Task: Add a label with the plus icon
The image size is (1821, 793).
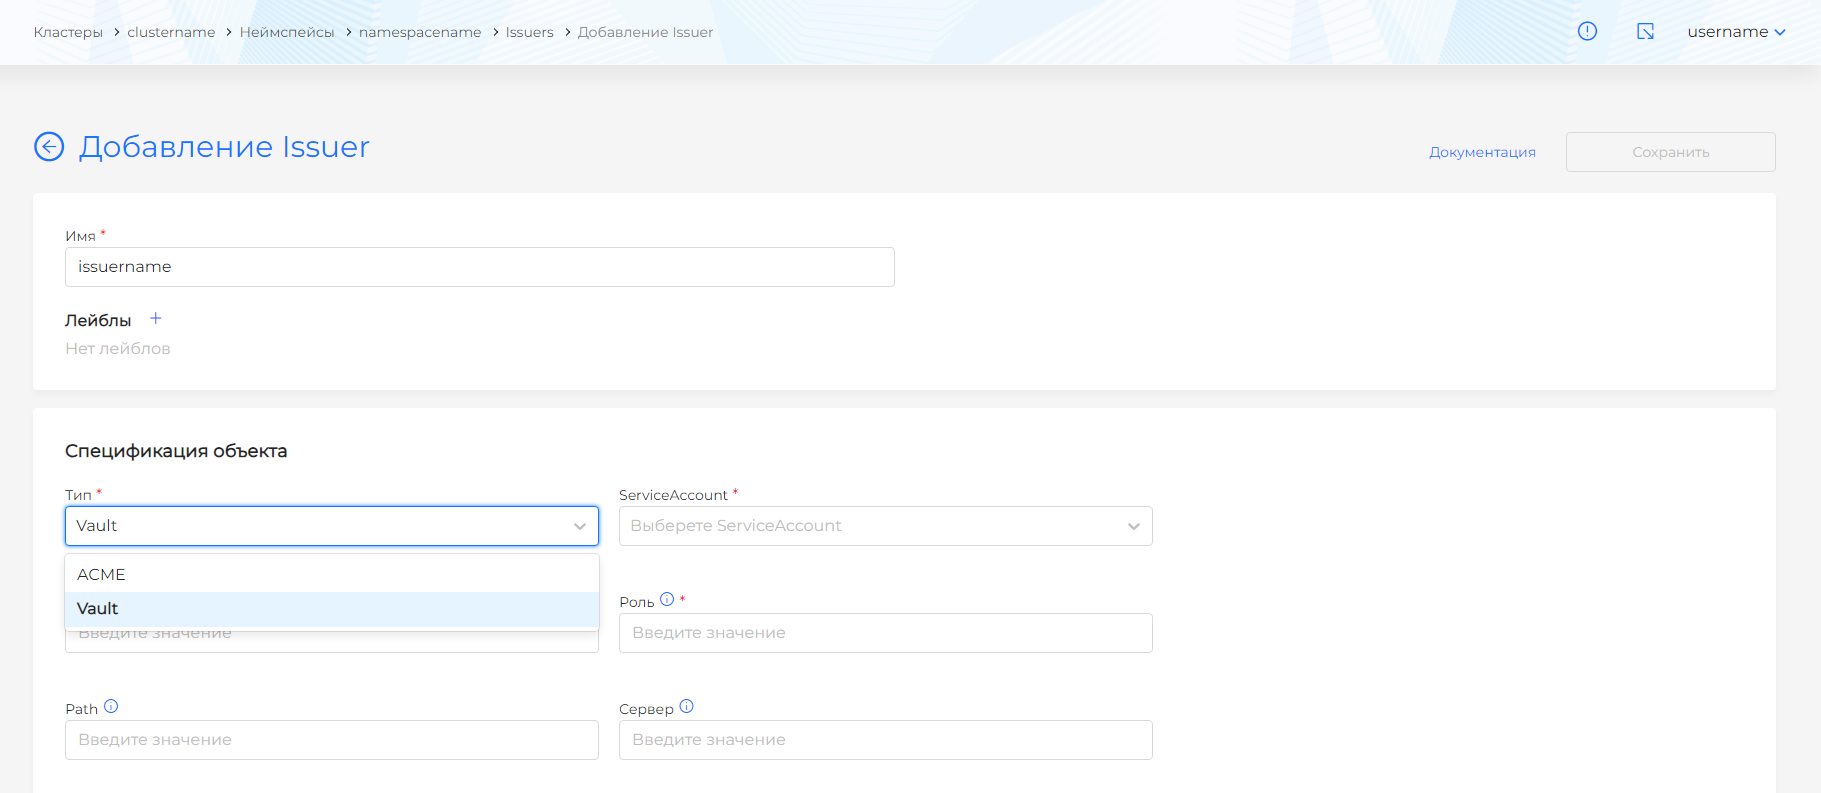Action: click(x=156, y=319)
